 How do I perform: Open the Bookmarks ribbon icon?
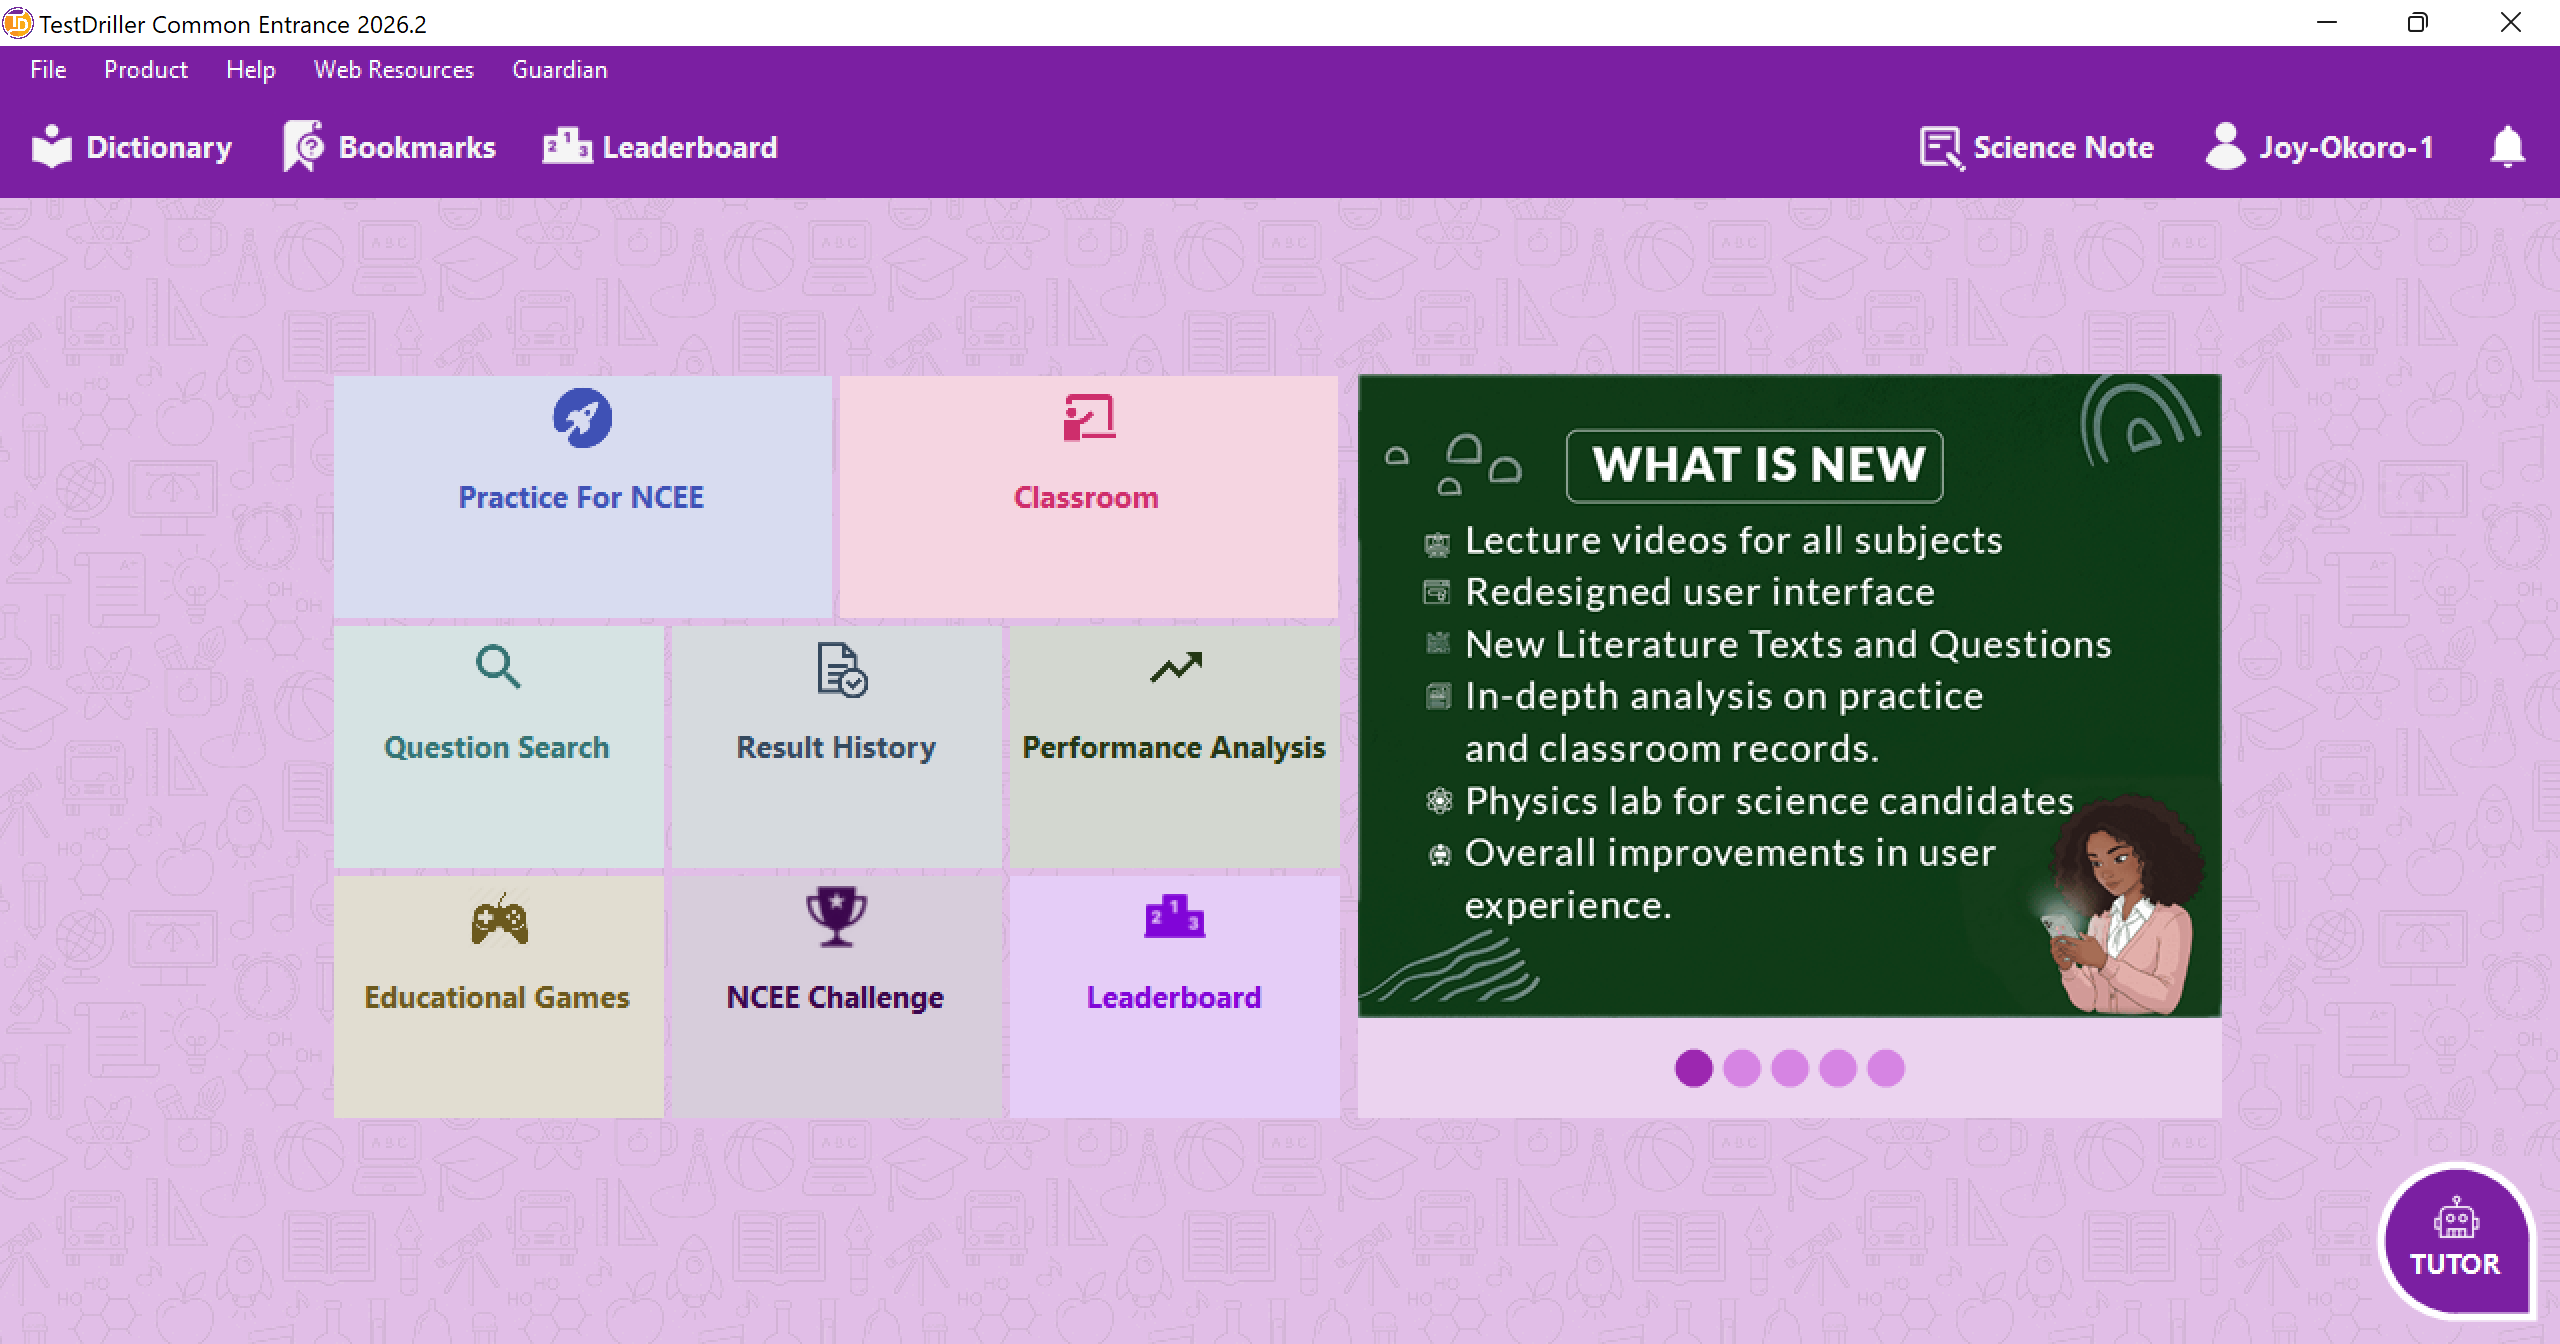pos(304,147)
